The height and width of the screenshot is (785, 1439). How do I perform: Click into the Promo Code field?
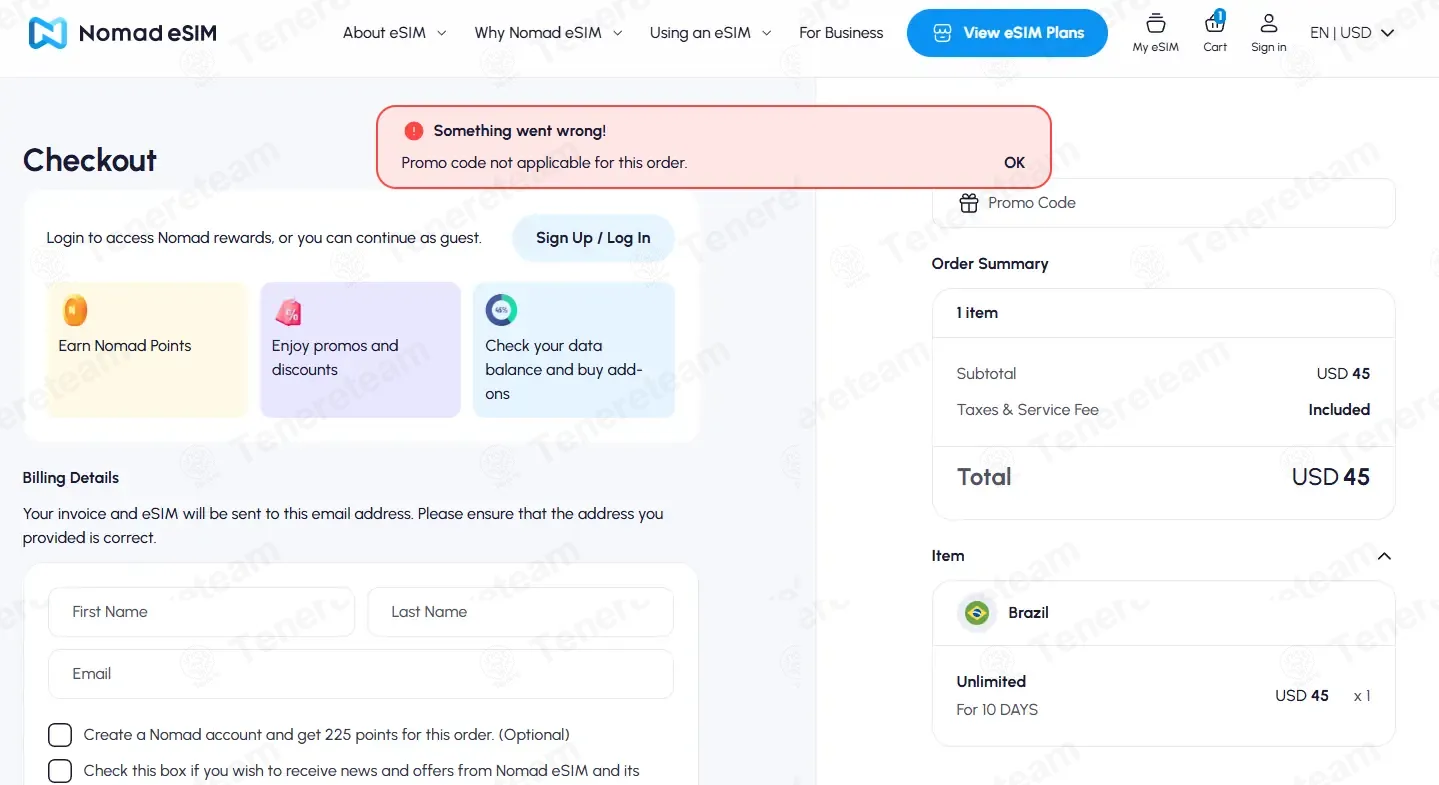[x=1163, y=203]
